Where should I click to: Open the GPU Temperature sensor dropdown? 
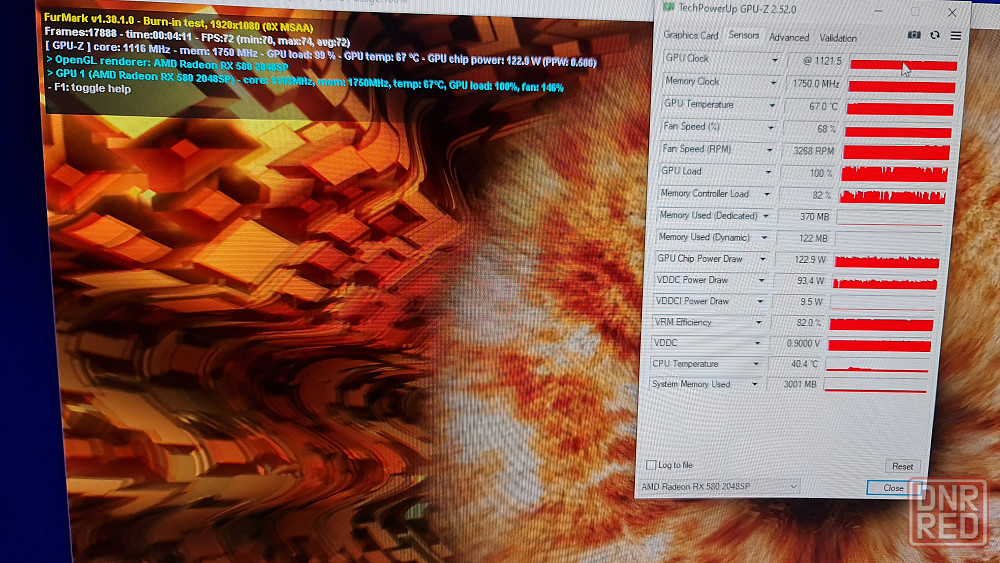772,105
